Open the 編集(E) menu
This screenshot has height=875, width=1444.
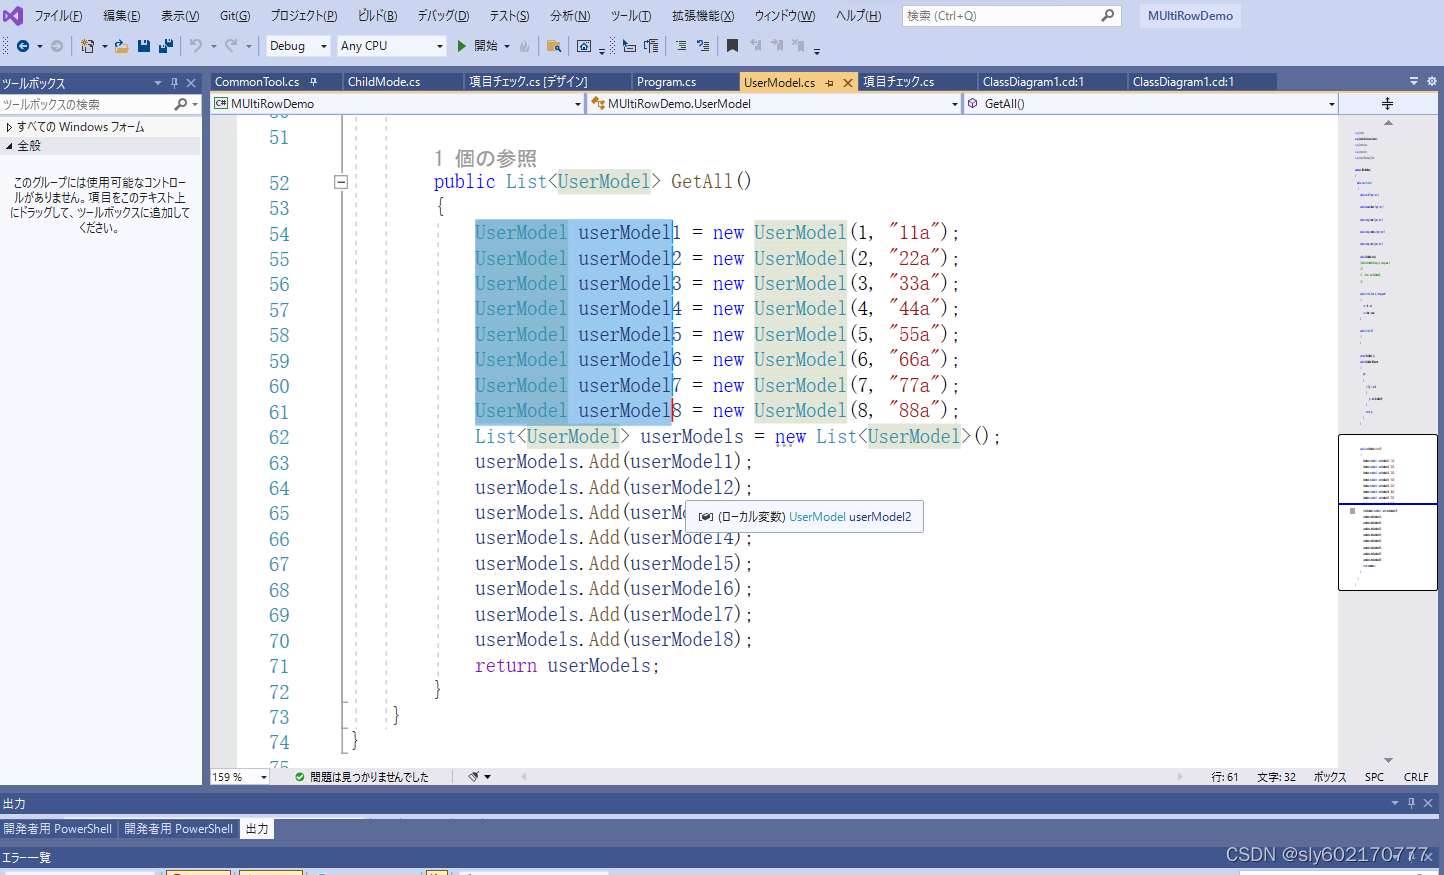pos(121,16)
